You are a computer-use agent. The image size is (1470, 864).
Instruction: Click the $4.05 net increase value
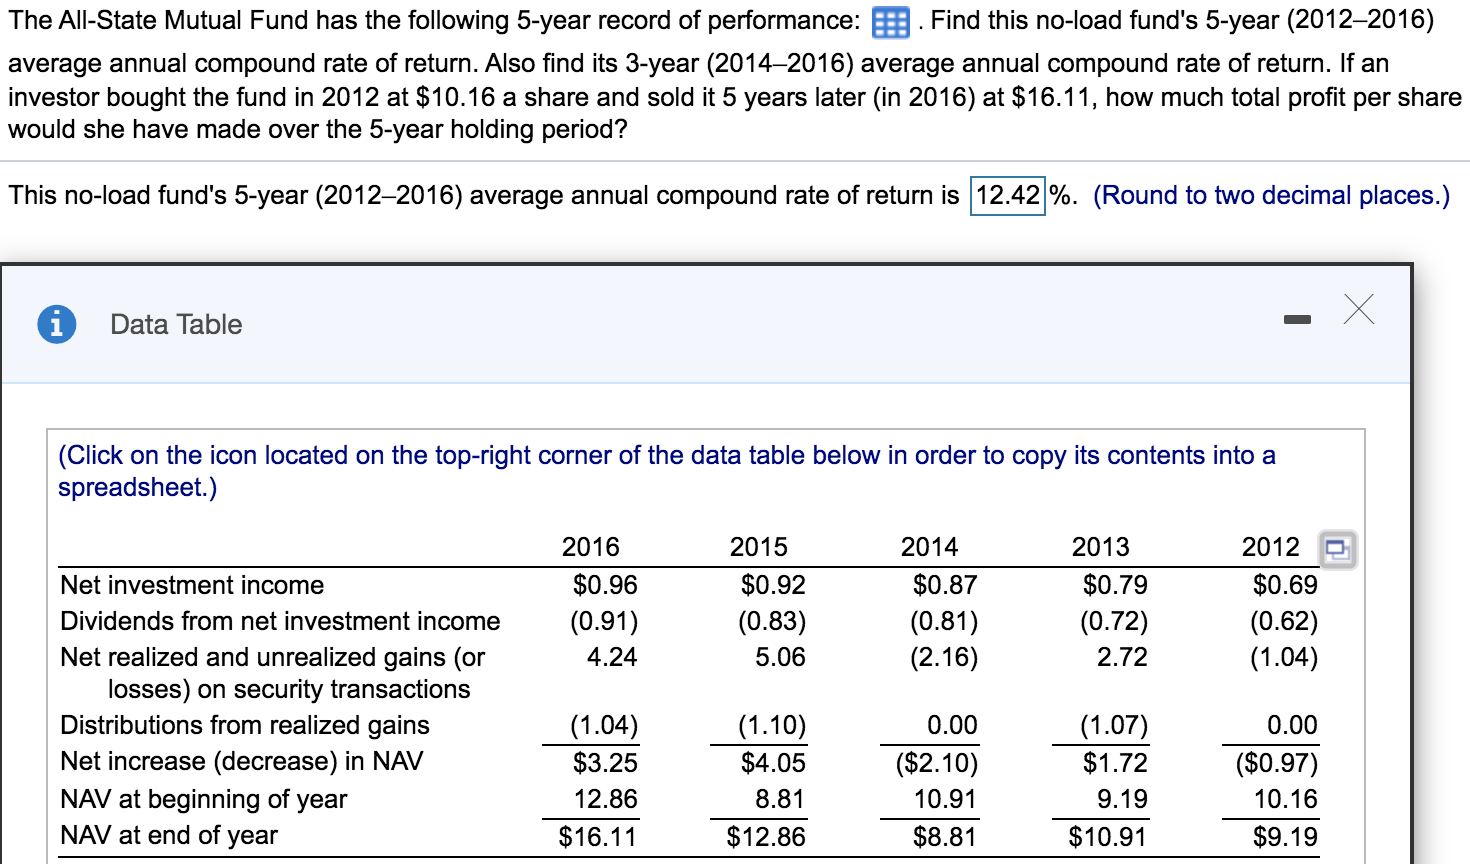773,763
